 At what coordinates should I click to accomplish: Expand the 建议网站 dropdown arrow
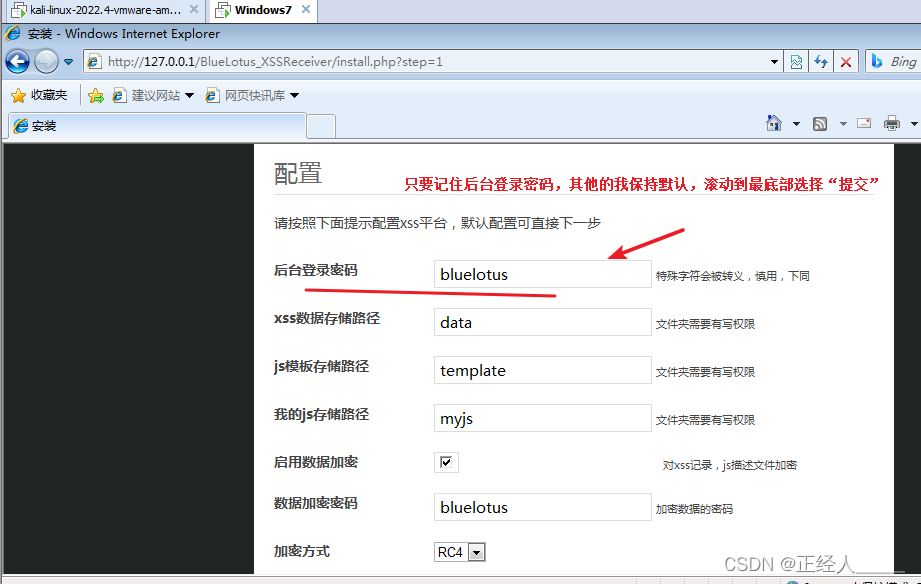tap(189, 95)
